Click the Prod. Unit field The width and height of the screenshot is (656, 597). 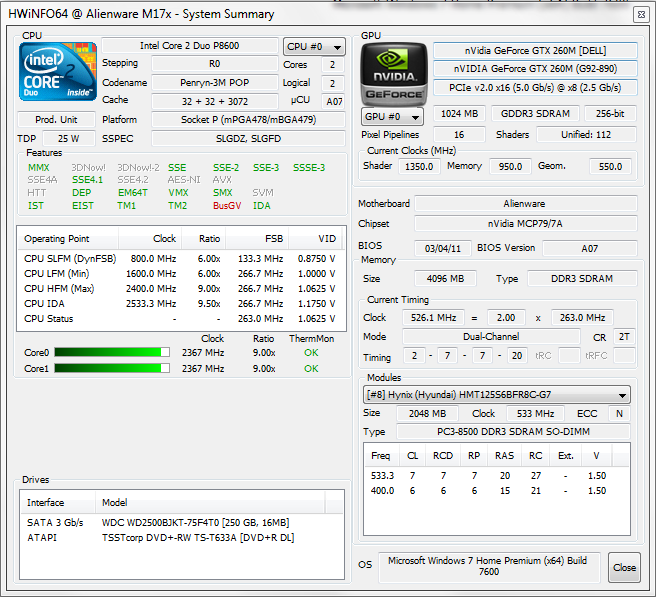point(56,120)
